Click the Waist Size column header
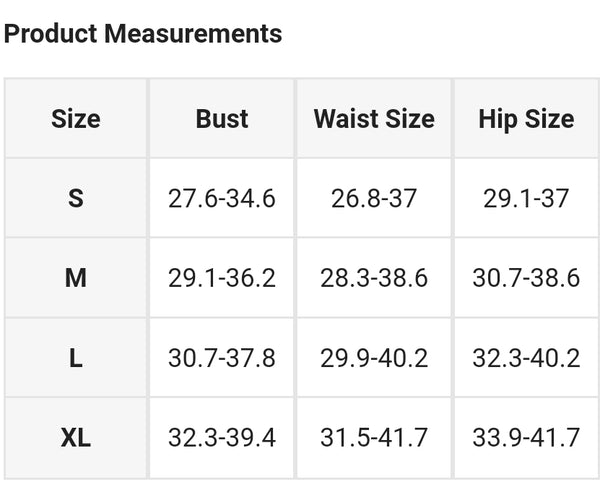600x500 pixels. tap(374, 119)
